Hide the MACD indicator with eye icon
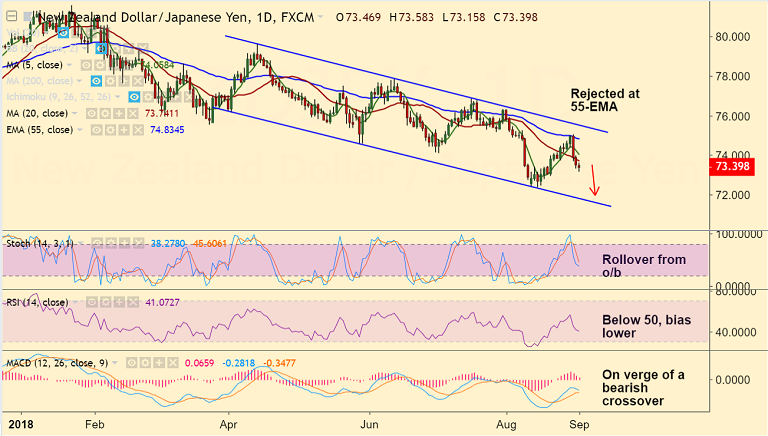 (131, 363)
